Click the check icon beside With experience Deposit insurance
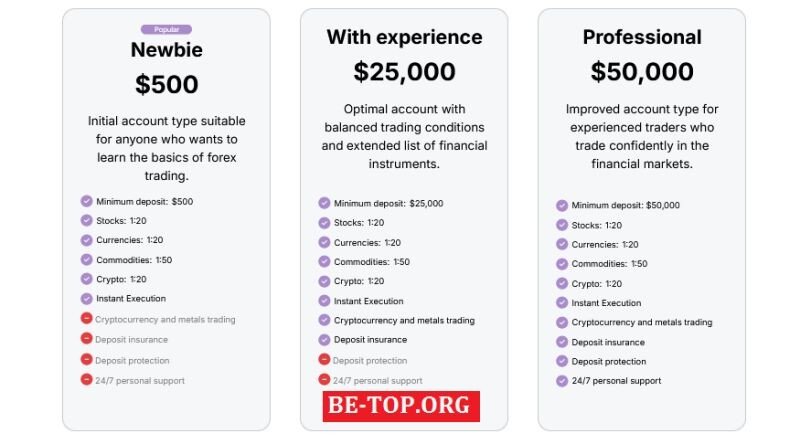800x444 pixels. pos(324,340)
